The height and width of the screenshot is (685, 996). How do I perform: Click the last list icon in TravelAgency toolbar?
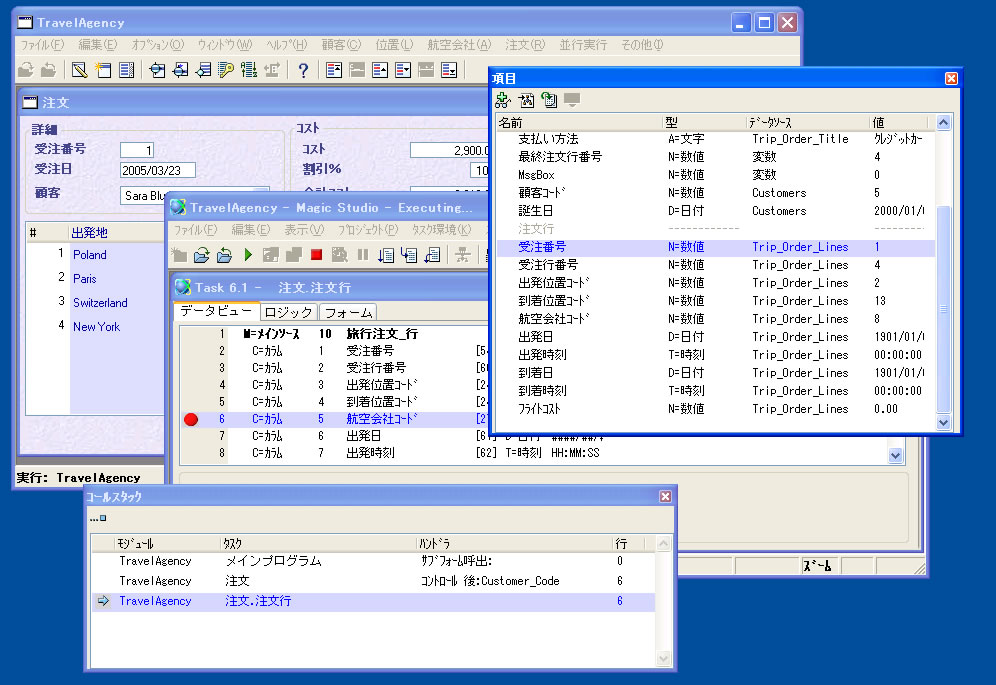(x=449, y=70)
